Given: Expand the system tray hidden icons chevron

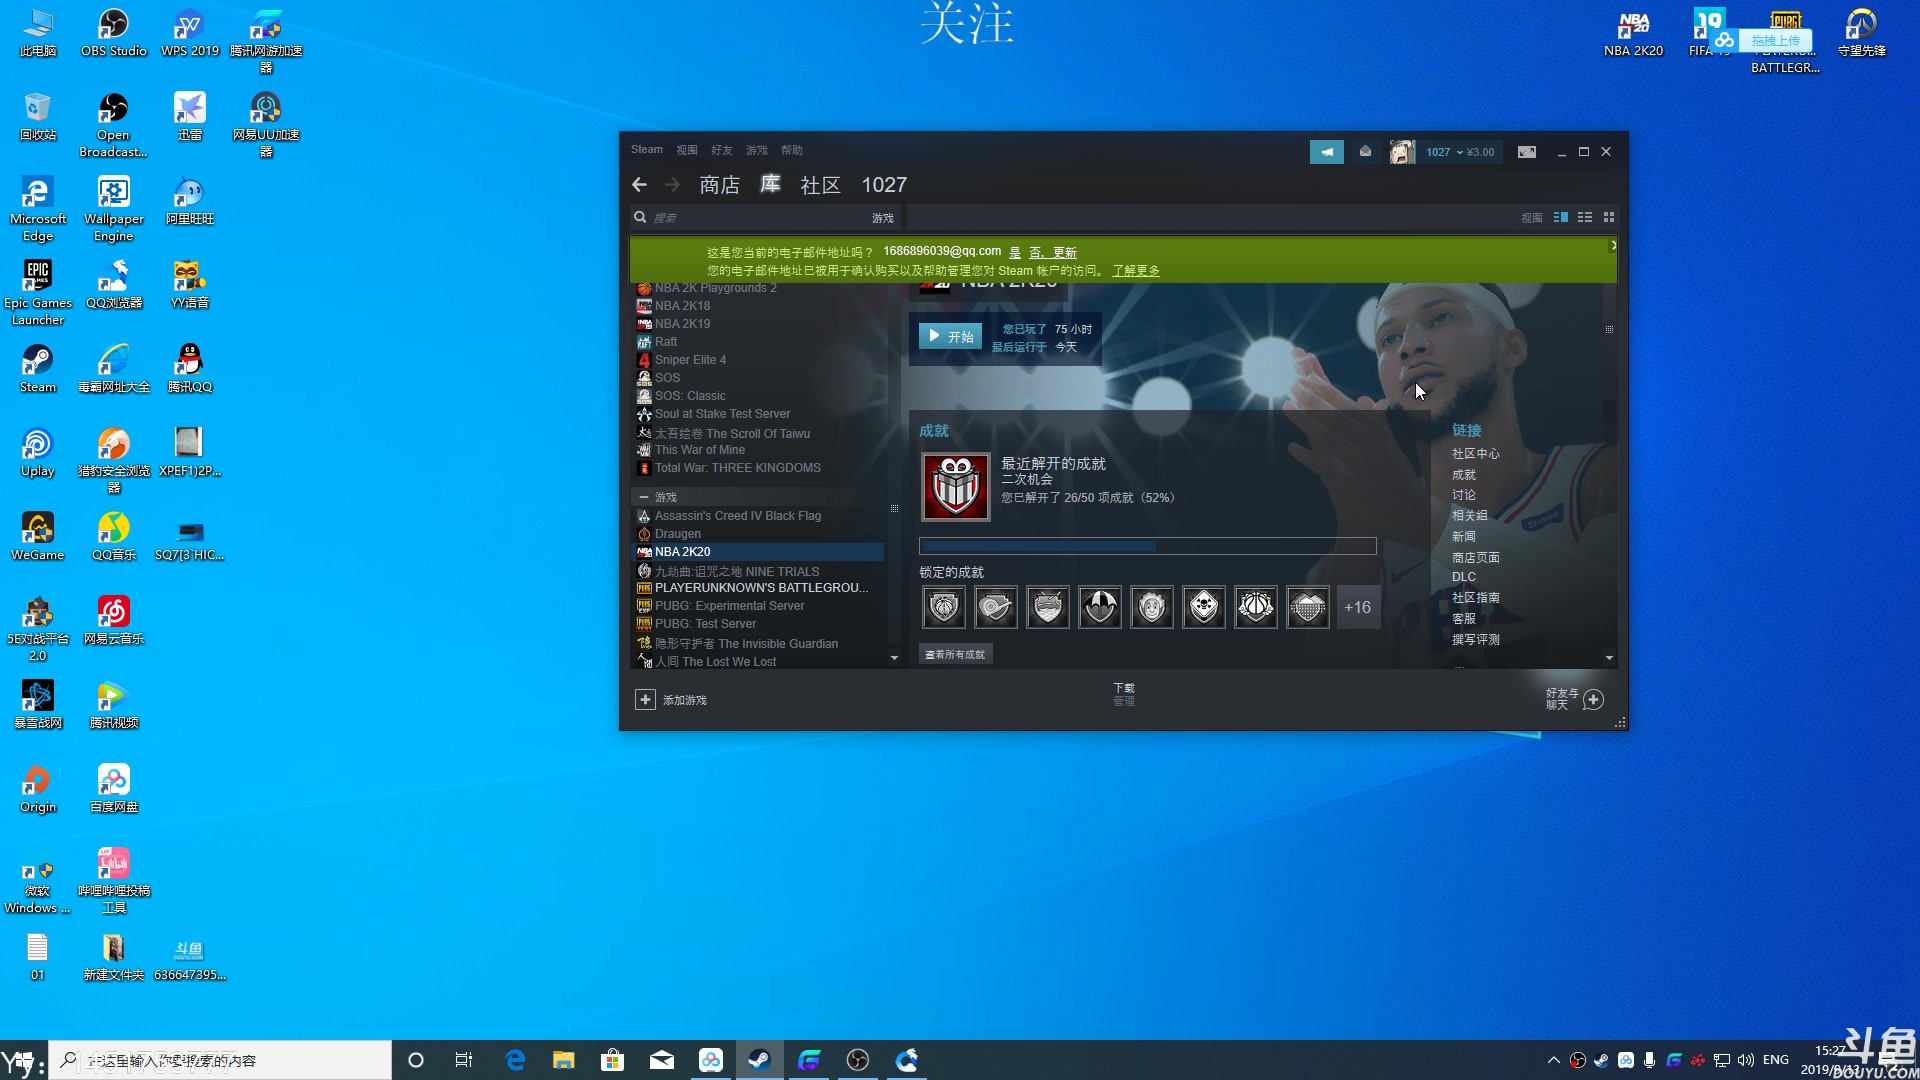Looking at the screenshot, I should (1553, 1060).
